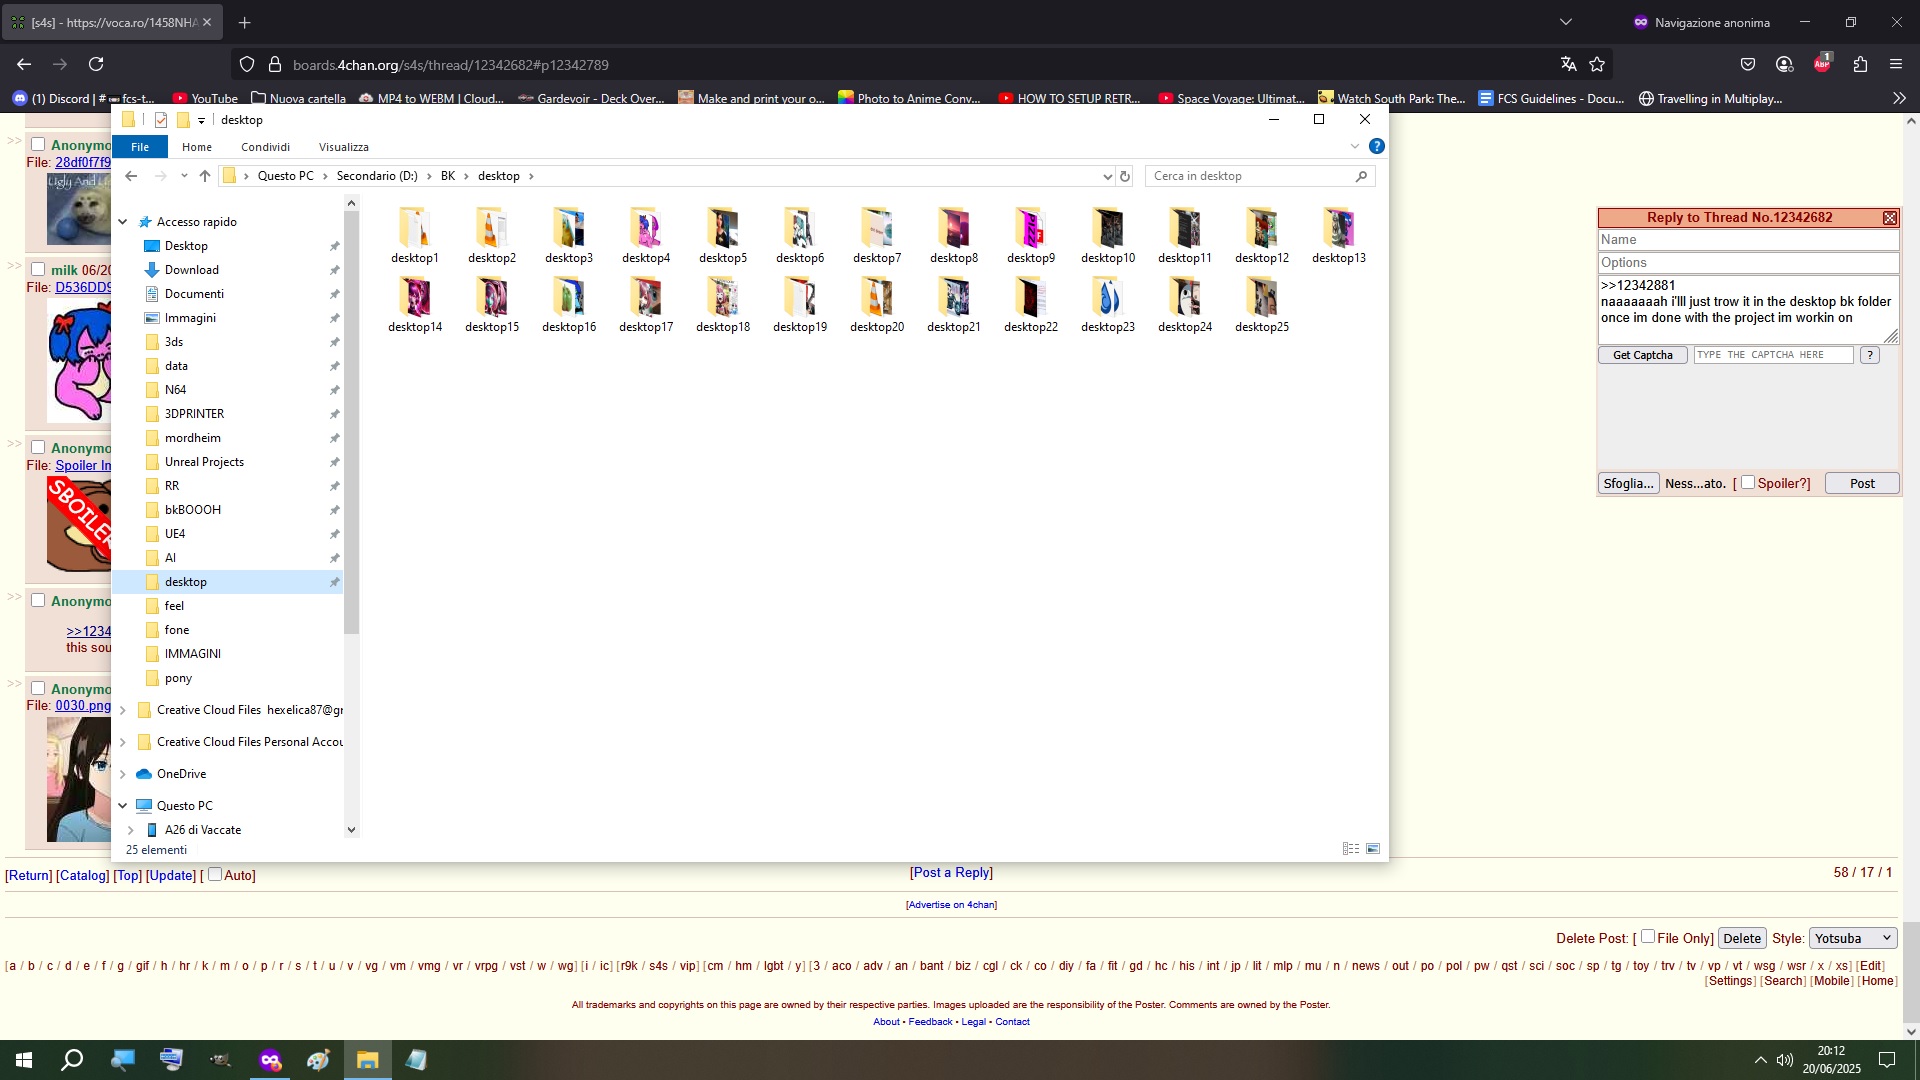
Task: Show hidden taskbar tray icons
Action: (x=1760, y=1060)
